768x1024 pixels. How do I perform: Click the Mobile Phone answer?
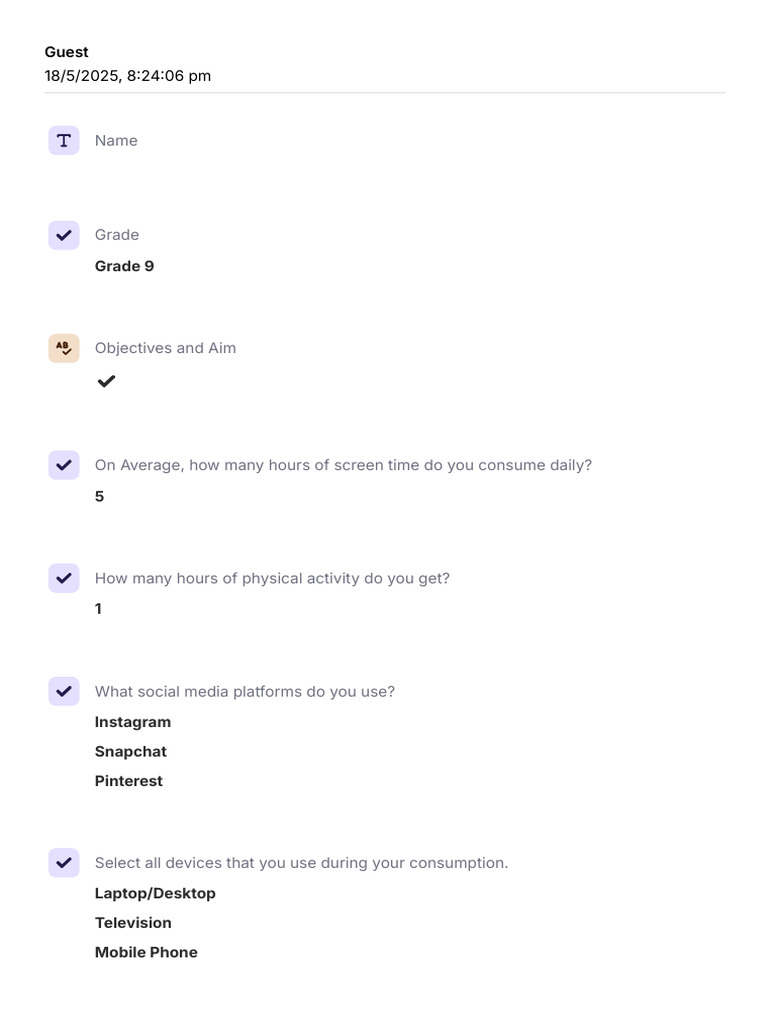(x=146, y=952)
